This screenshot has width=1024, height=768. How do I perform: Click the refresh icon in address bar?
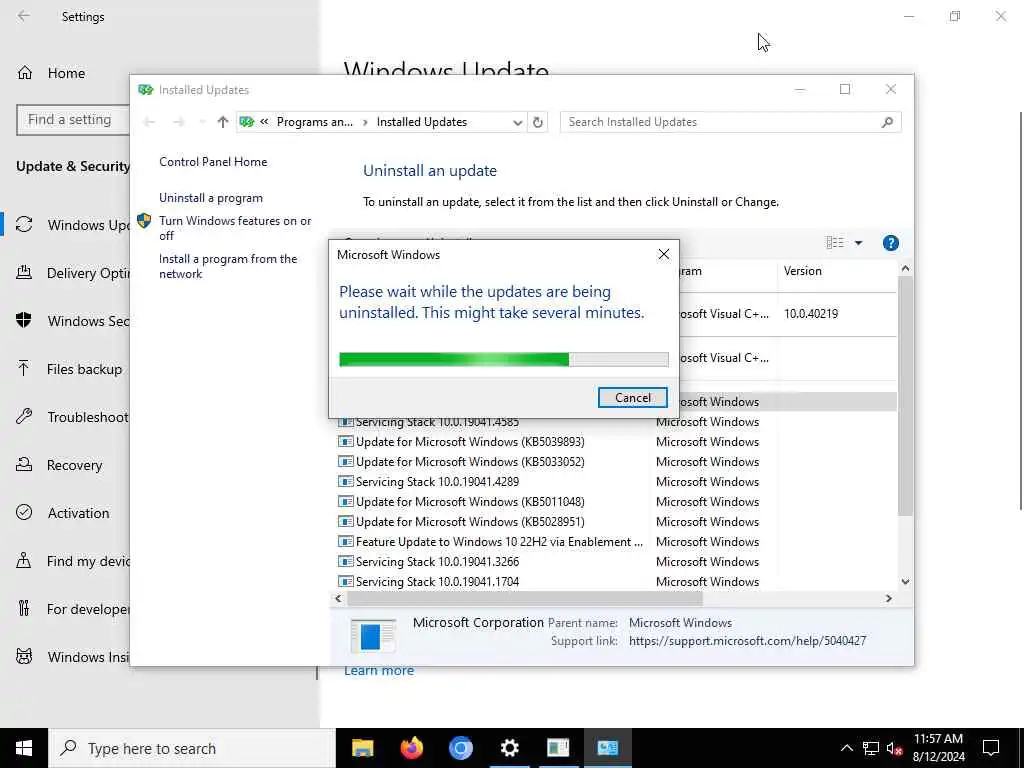537,122
